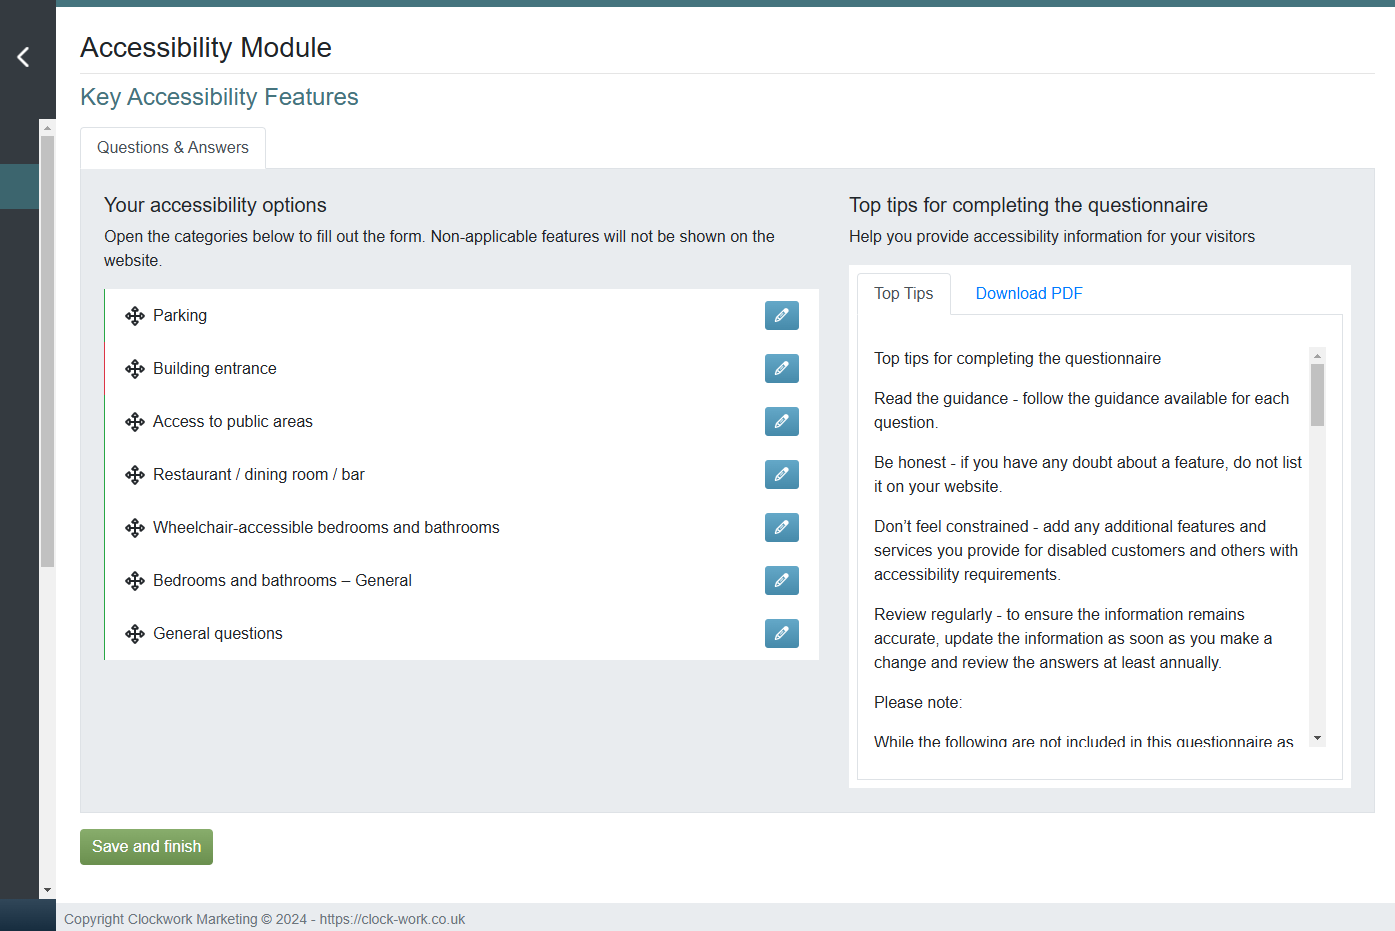The image size is (1395, 931).
Task: Click the edit pencil icon for General questions
Action: pyautogui.click(x=781, y=633)
